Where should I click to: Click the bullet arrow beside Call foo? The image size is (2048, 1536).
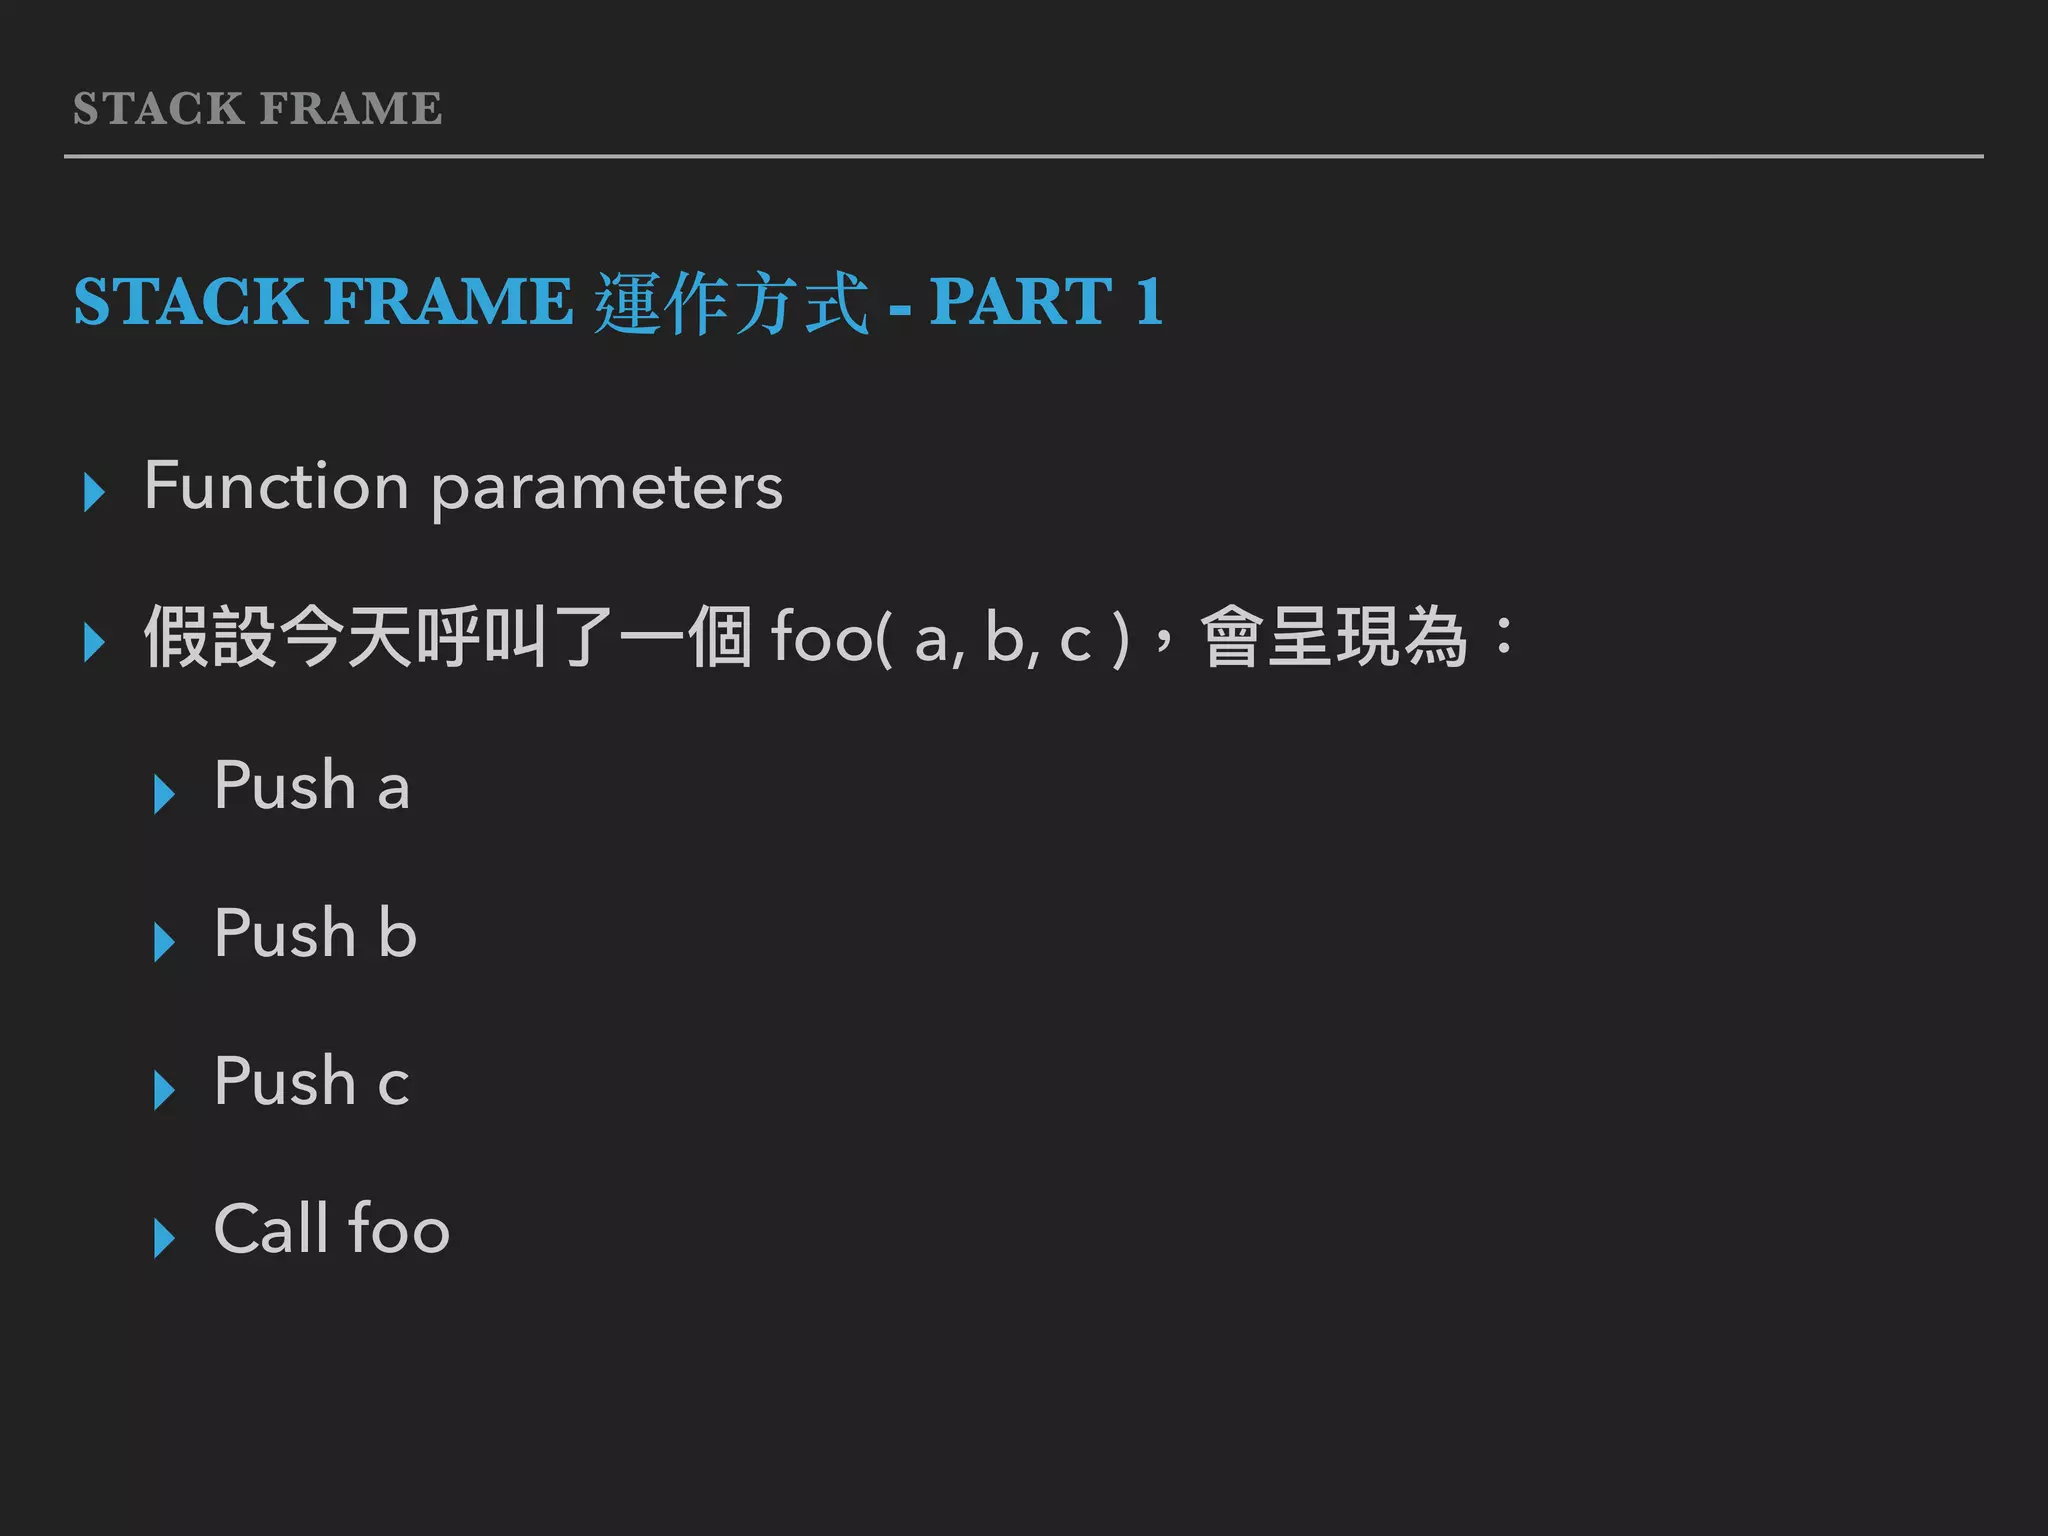[165, 1238]
